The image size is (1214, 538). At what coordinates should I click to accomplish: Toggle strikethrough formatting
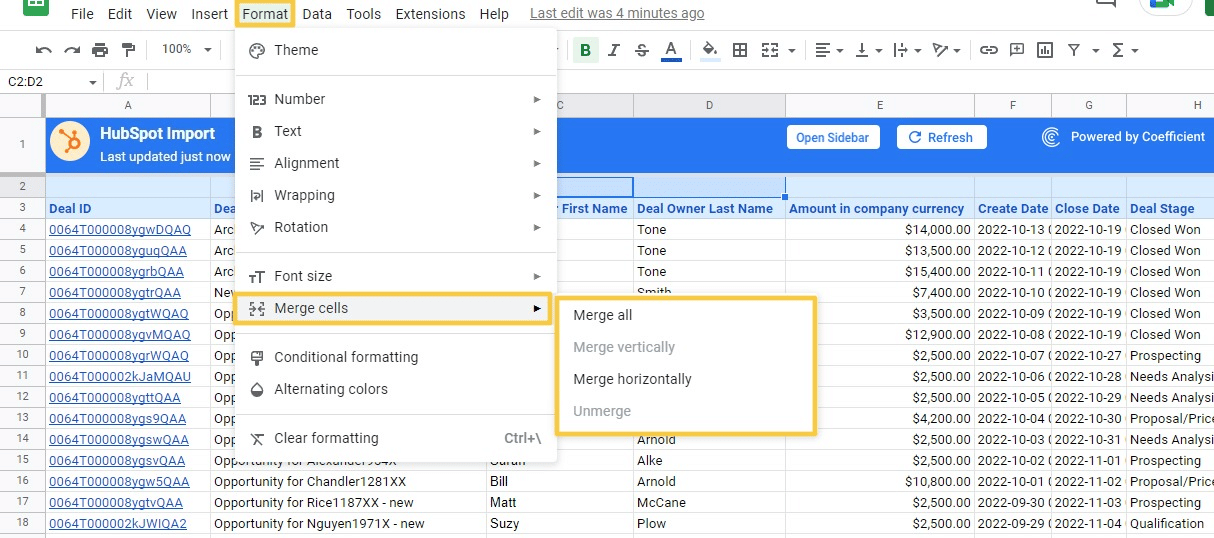pos(642,50)
